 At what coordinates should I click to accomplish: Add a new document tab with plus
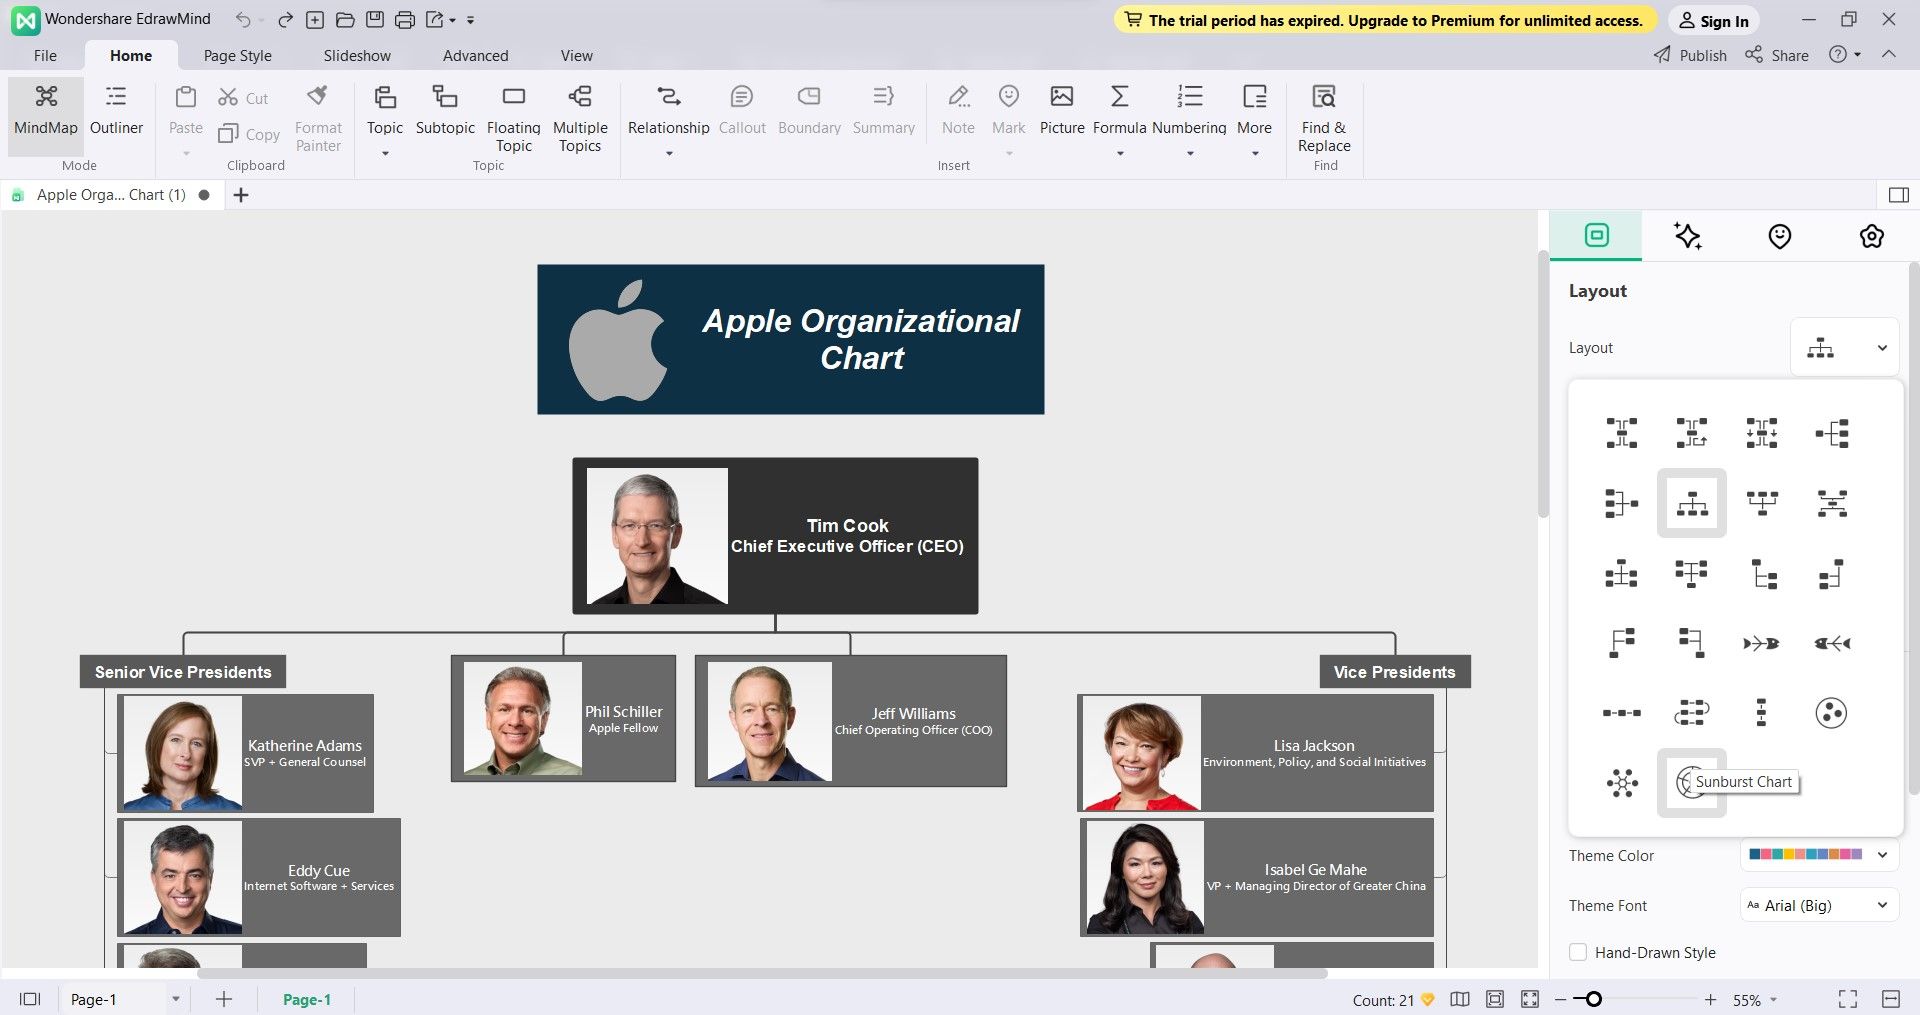[240, 195]
